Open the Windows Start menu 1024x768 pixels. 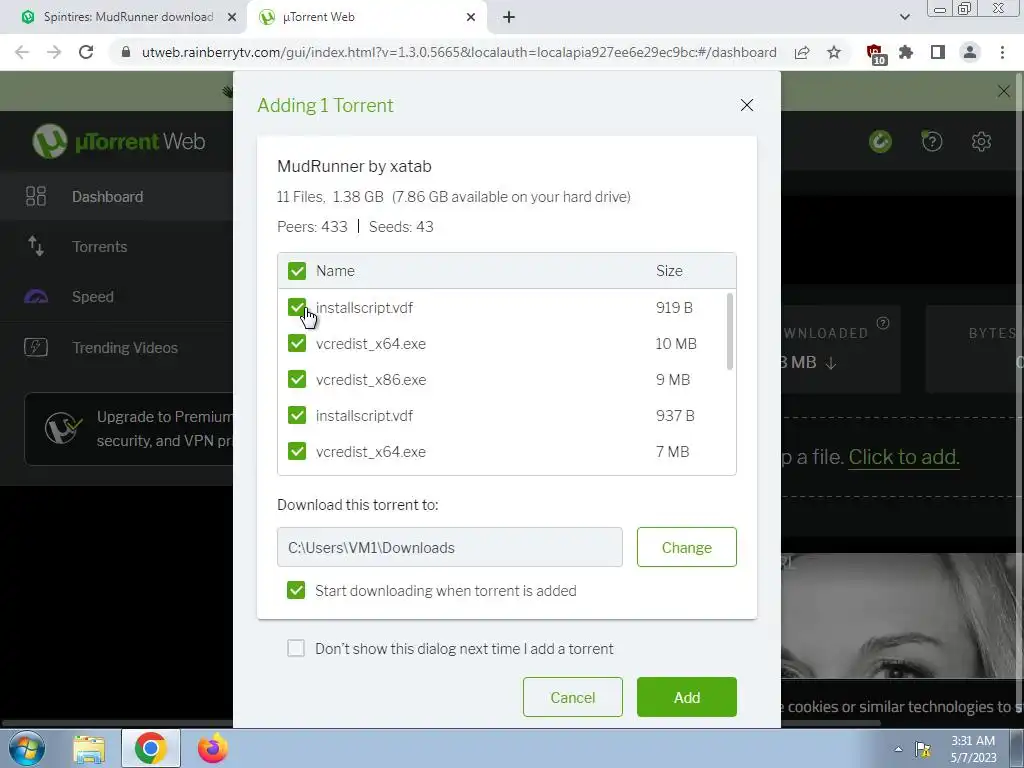point(26,748)
